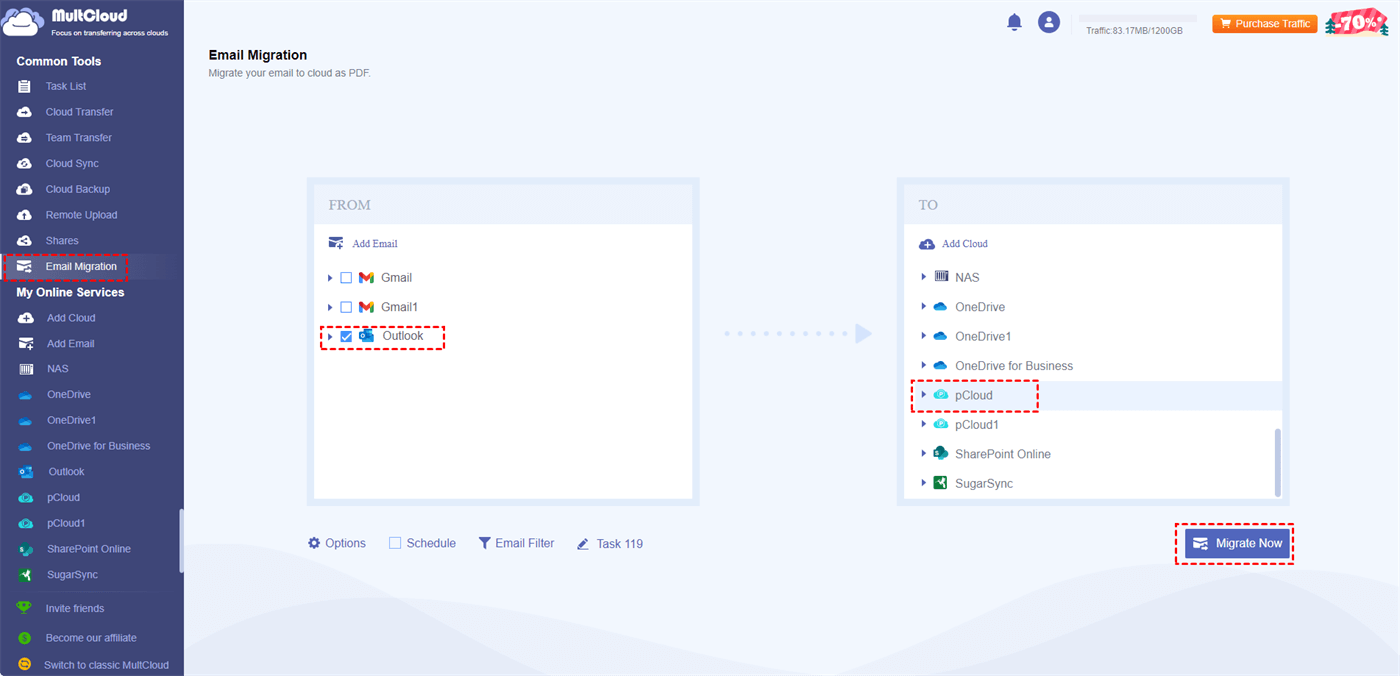Select SharePoint Online row in TO panel

tap(1093, 454)
